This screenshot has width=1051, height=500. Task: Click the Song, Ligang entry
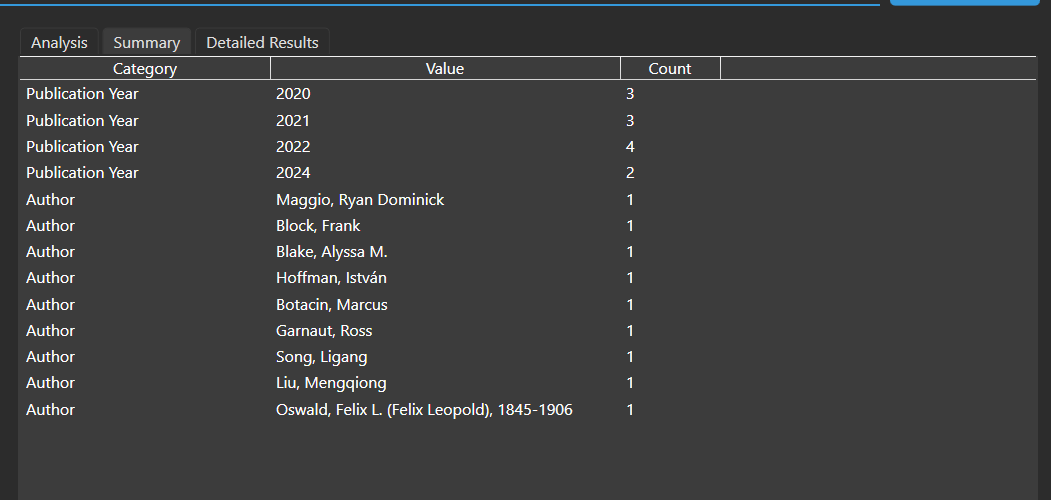[x=321, y=357]
